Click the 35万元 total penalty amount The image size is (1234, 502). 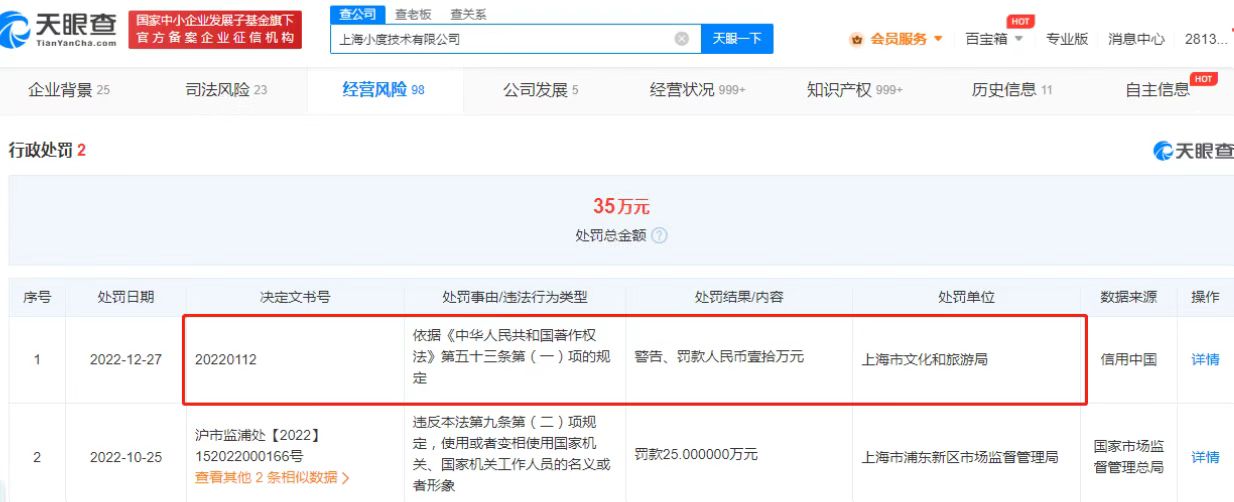[621, 206]
